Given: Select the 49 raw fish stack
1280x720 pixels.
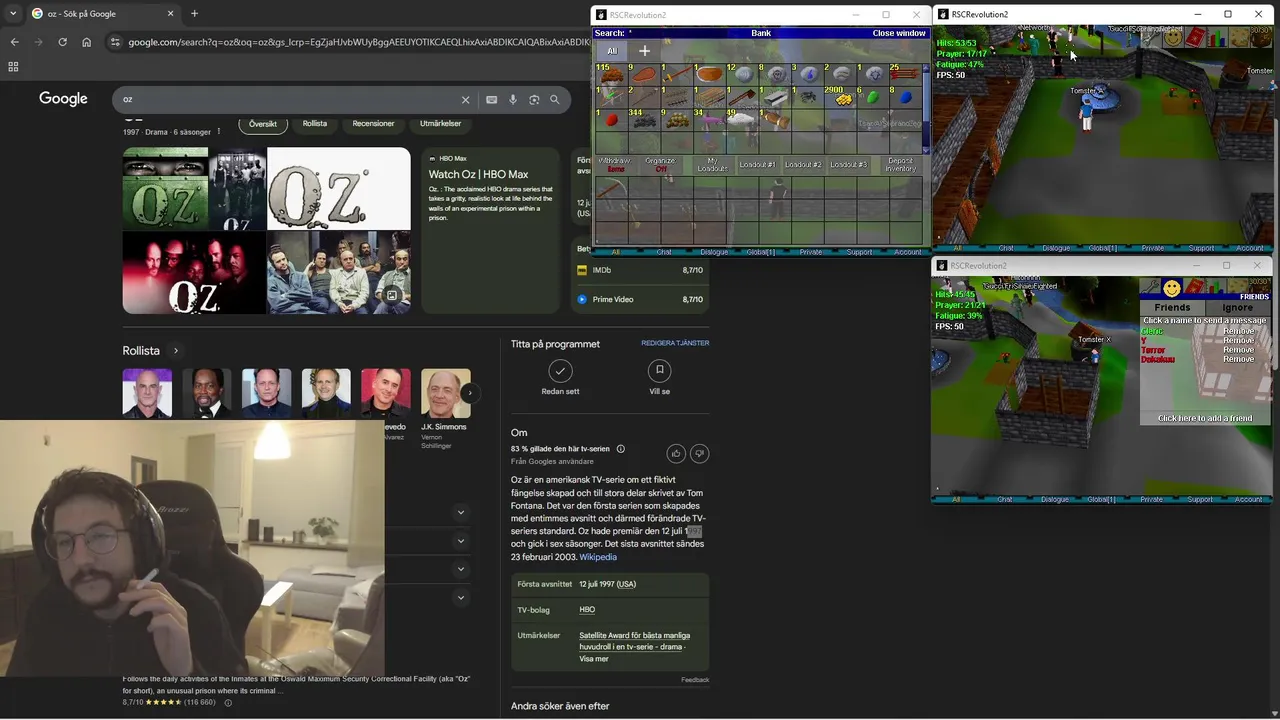Looking at the screenshot, I should (742, 119).
